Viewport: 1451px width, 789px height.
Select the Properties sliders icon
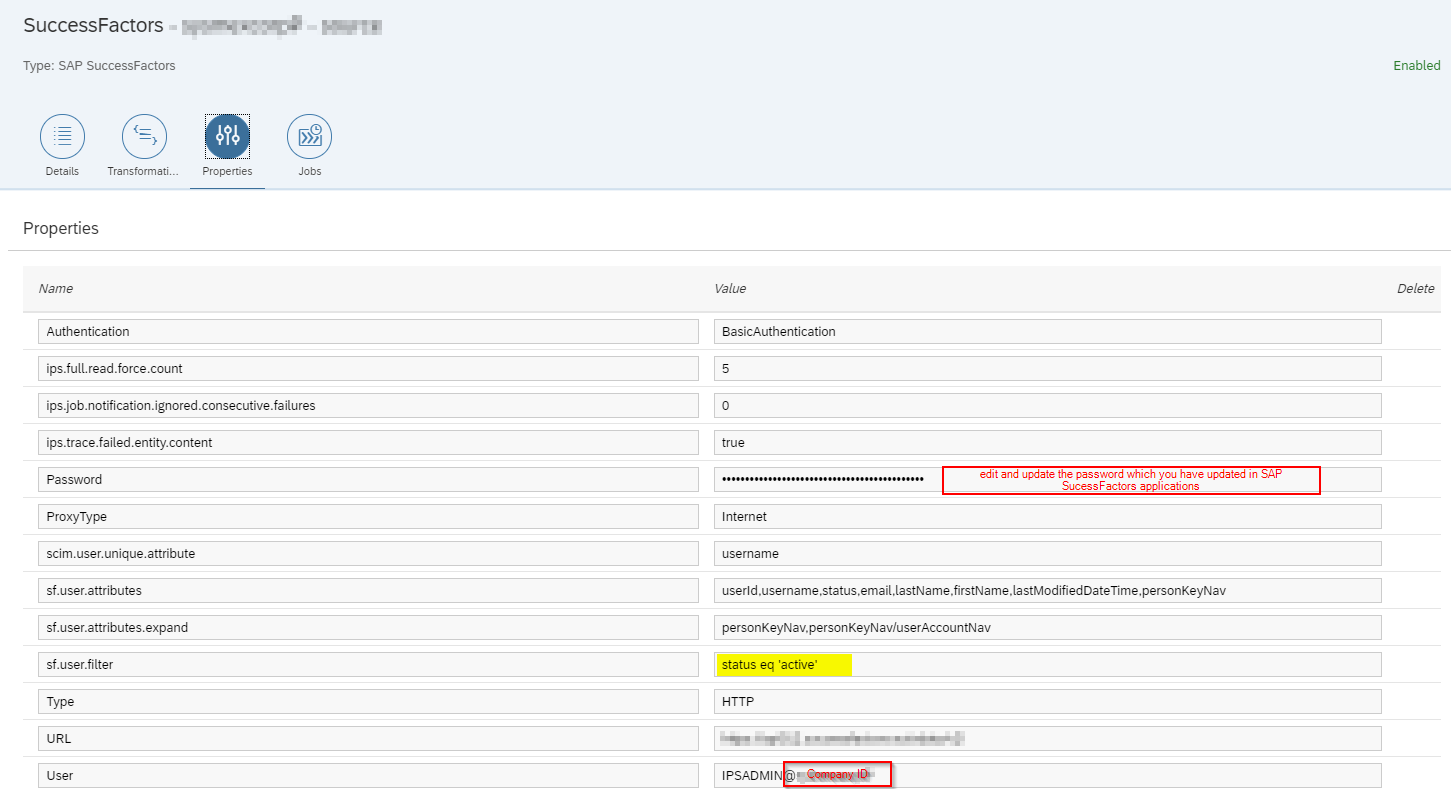[227, 136]
